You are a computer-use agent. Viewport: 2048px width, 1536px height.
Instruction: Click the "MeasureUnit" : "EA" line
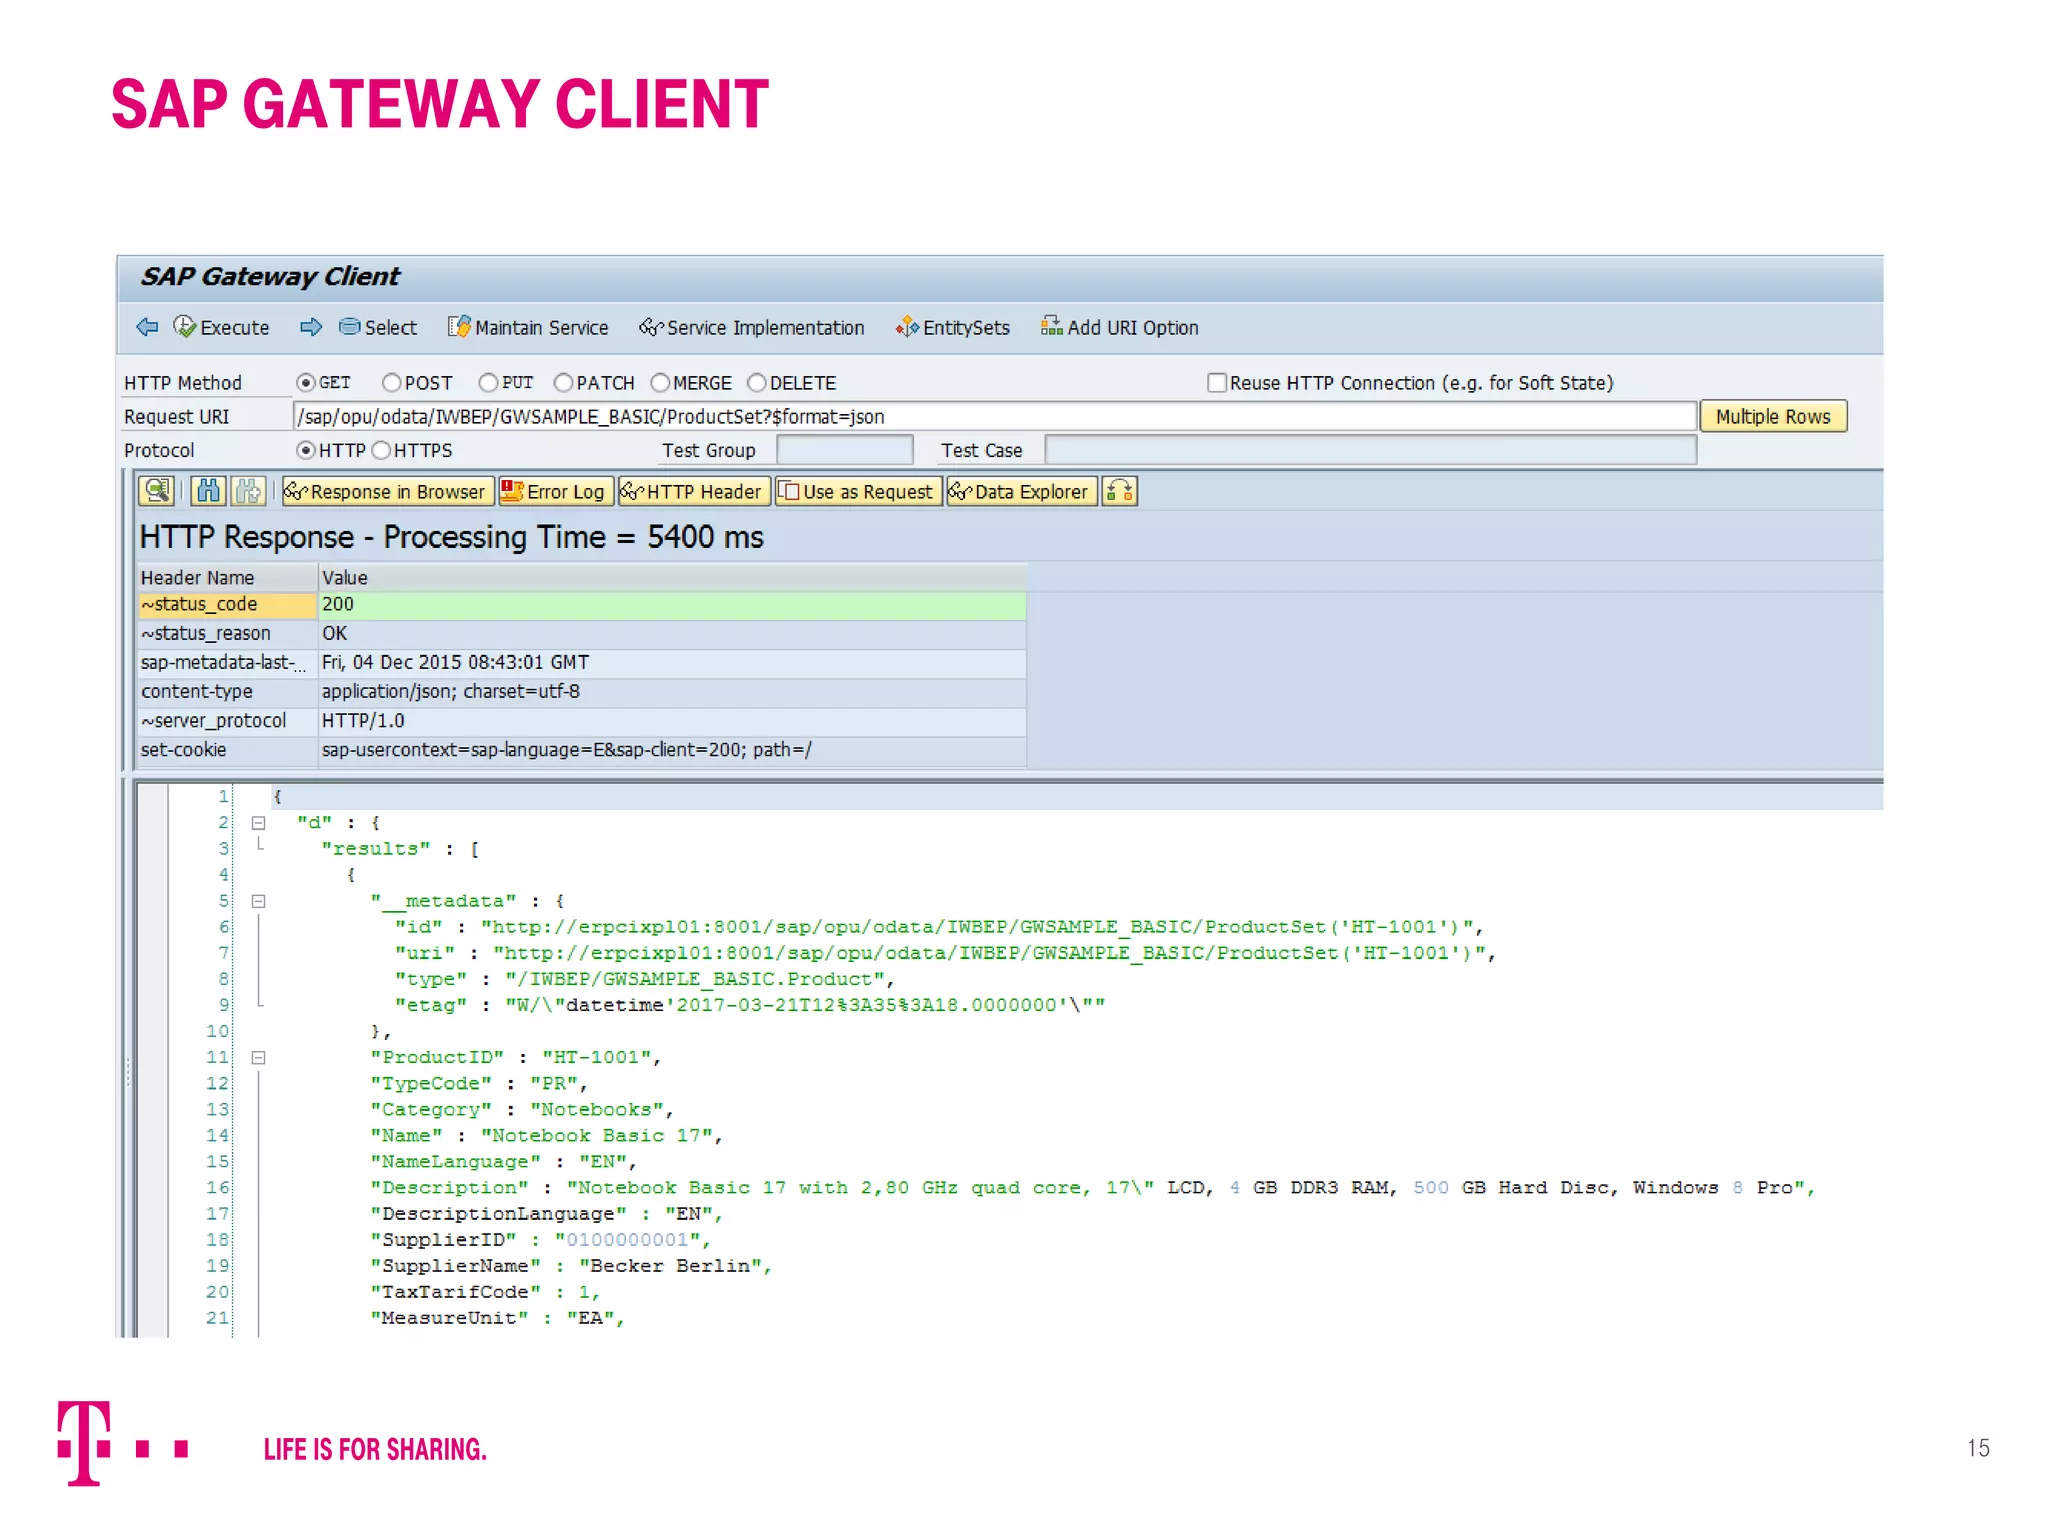tap(497, 1317)
